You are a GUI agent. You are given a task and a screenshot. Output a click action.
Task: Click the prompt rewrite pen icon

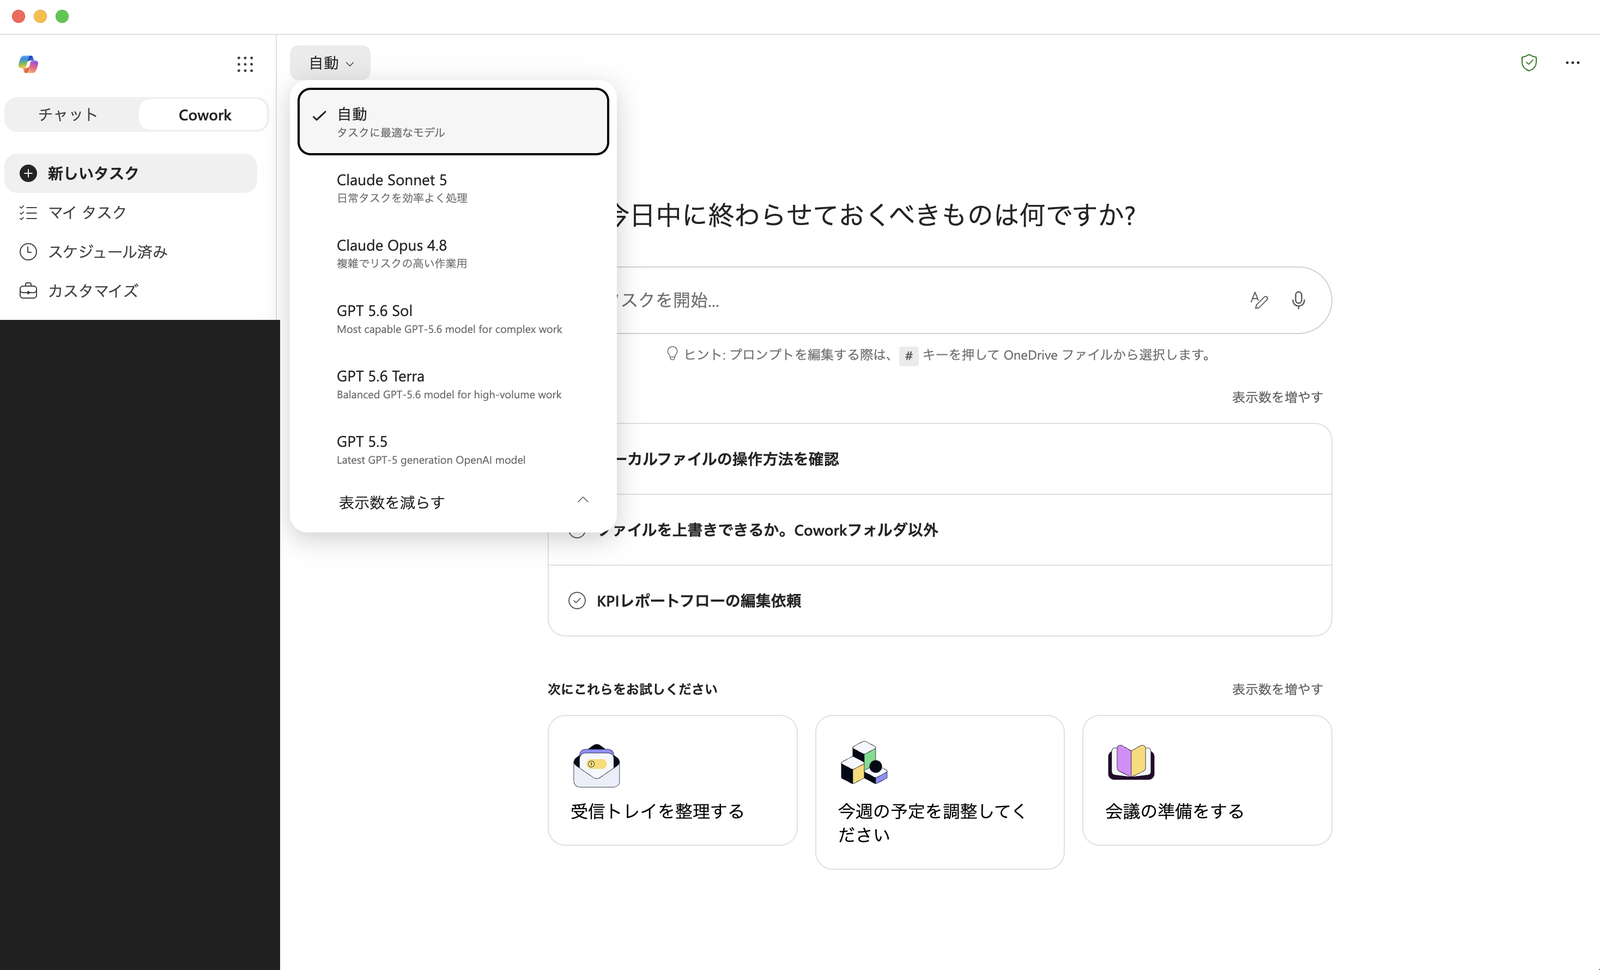1259,300
